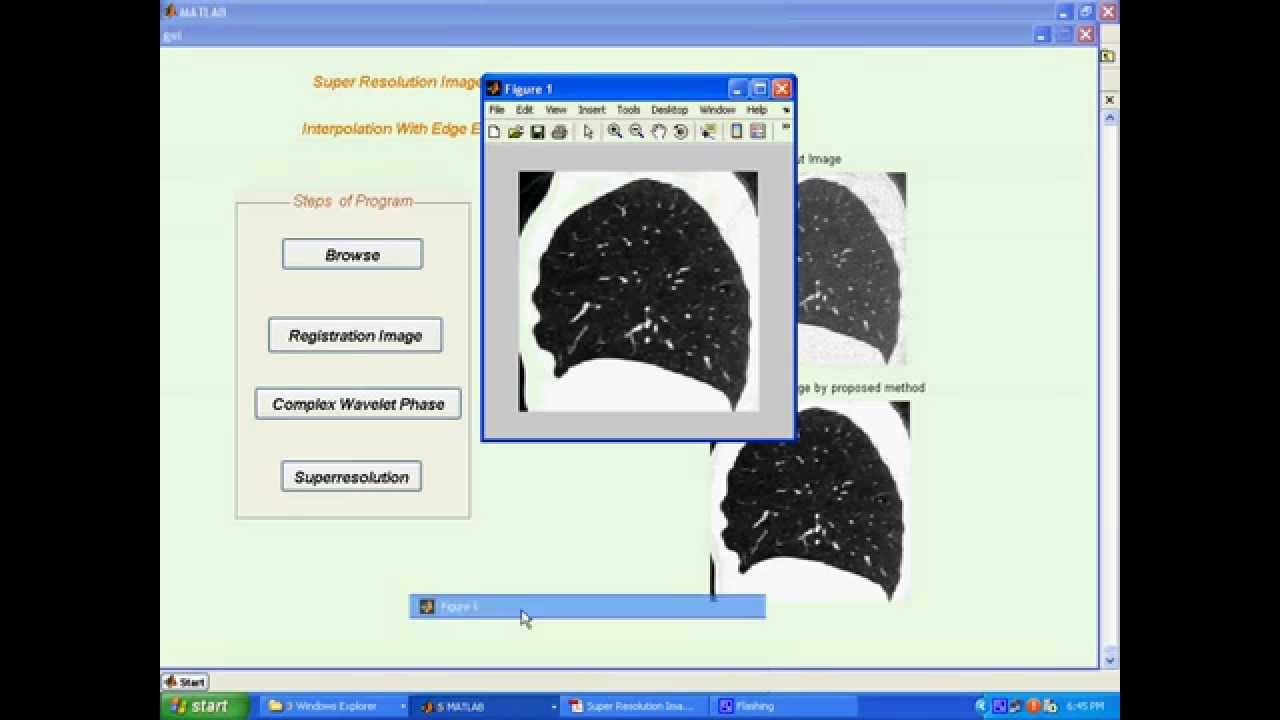Open Figure 1 Edit menu
The width and height of the screenshot is (1280, 720).
(525, 110)
